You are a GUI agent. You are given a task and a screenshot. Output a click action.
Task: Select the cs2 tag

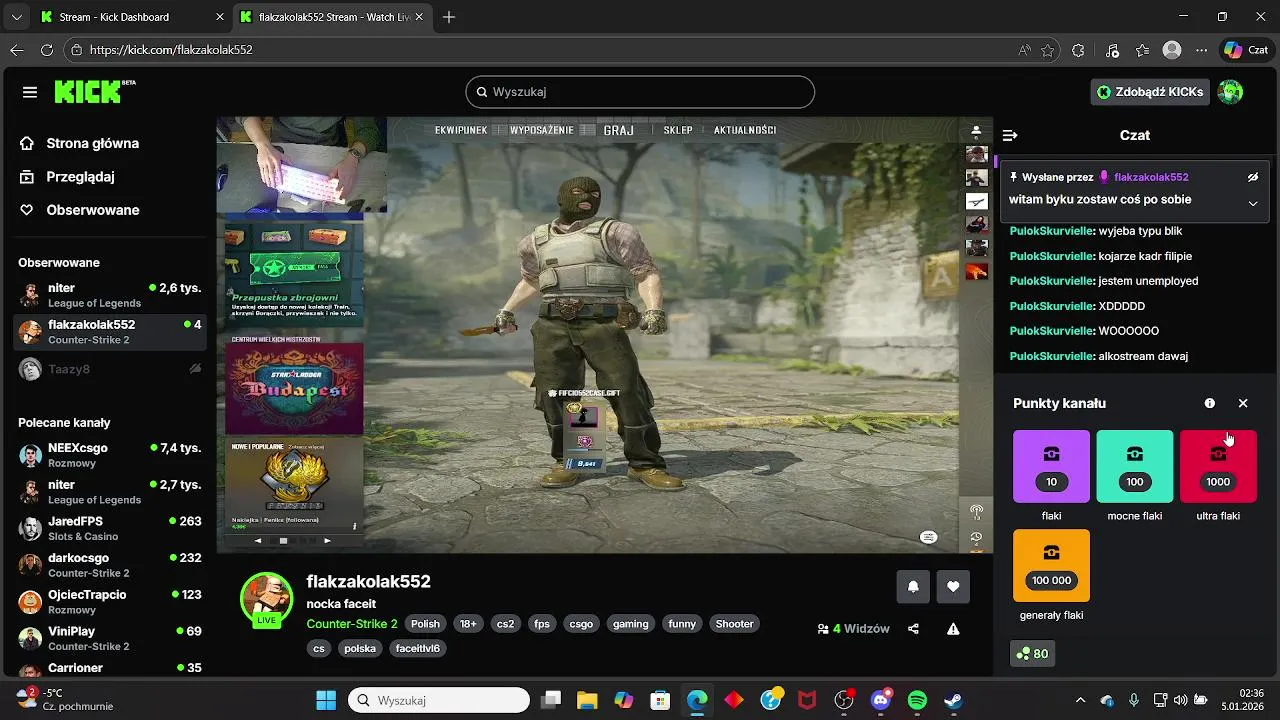coord(506,624)
